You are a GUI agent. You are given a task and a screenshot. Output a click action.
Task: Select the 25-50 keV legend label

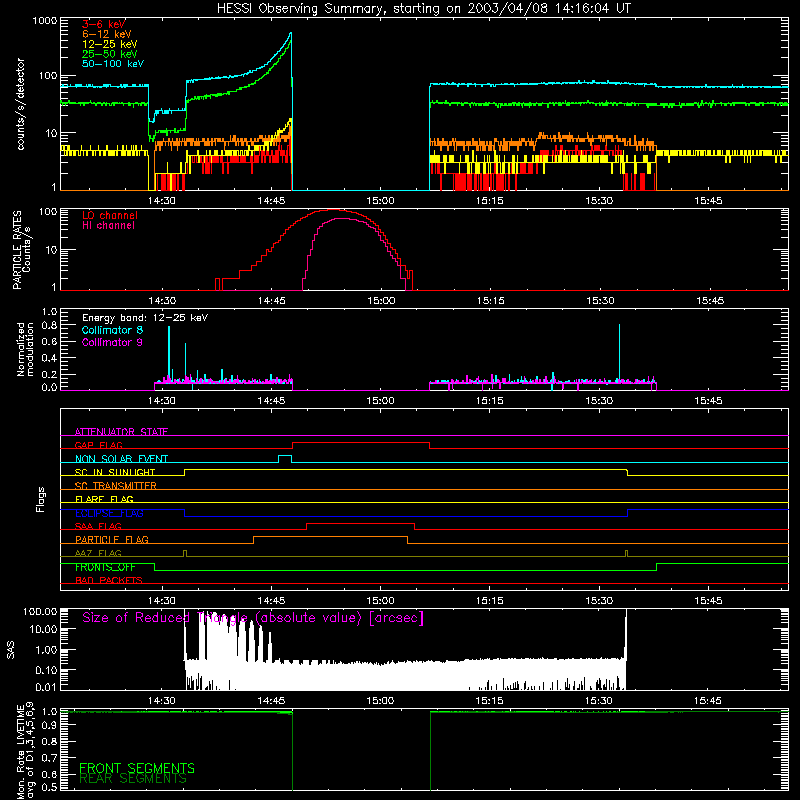[x=110, y=54]
